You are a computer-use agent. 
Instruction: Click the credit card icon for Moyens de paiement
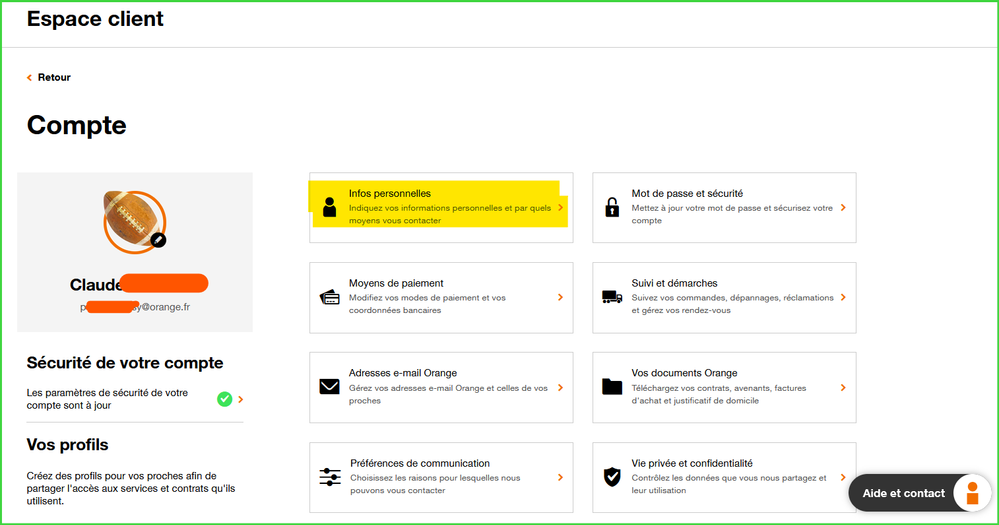[329, 297]
